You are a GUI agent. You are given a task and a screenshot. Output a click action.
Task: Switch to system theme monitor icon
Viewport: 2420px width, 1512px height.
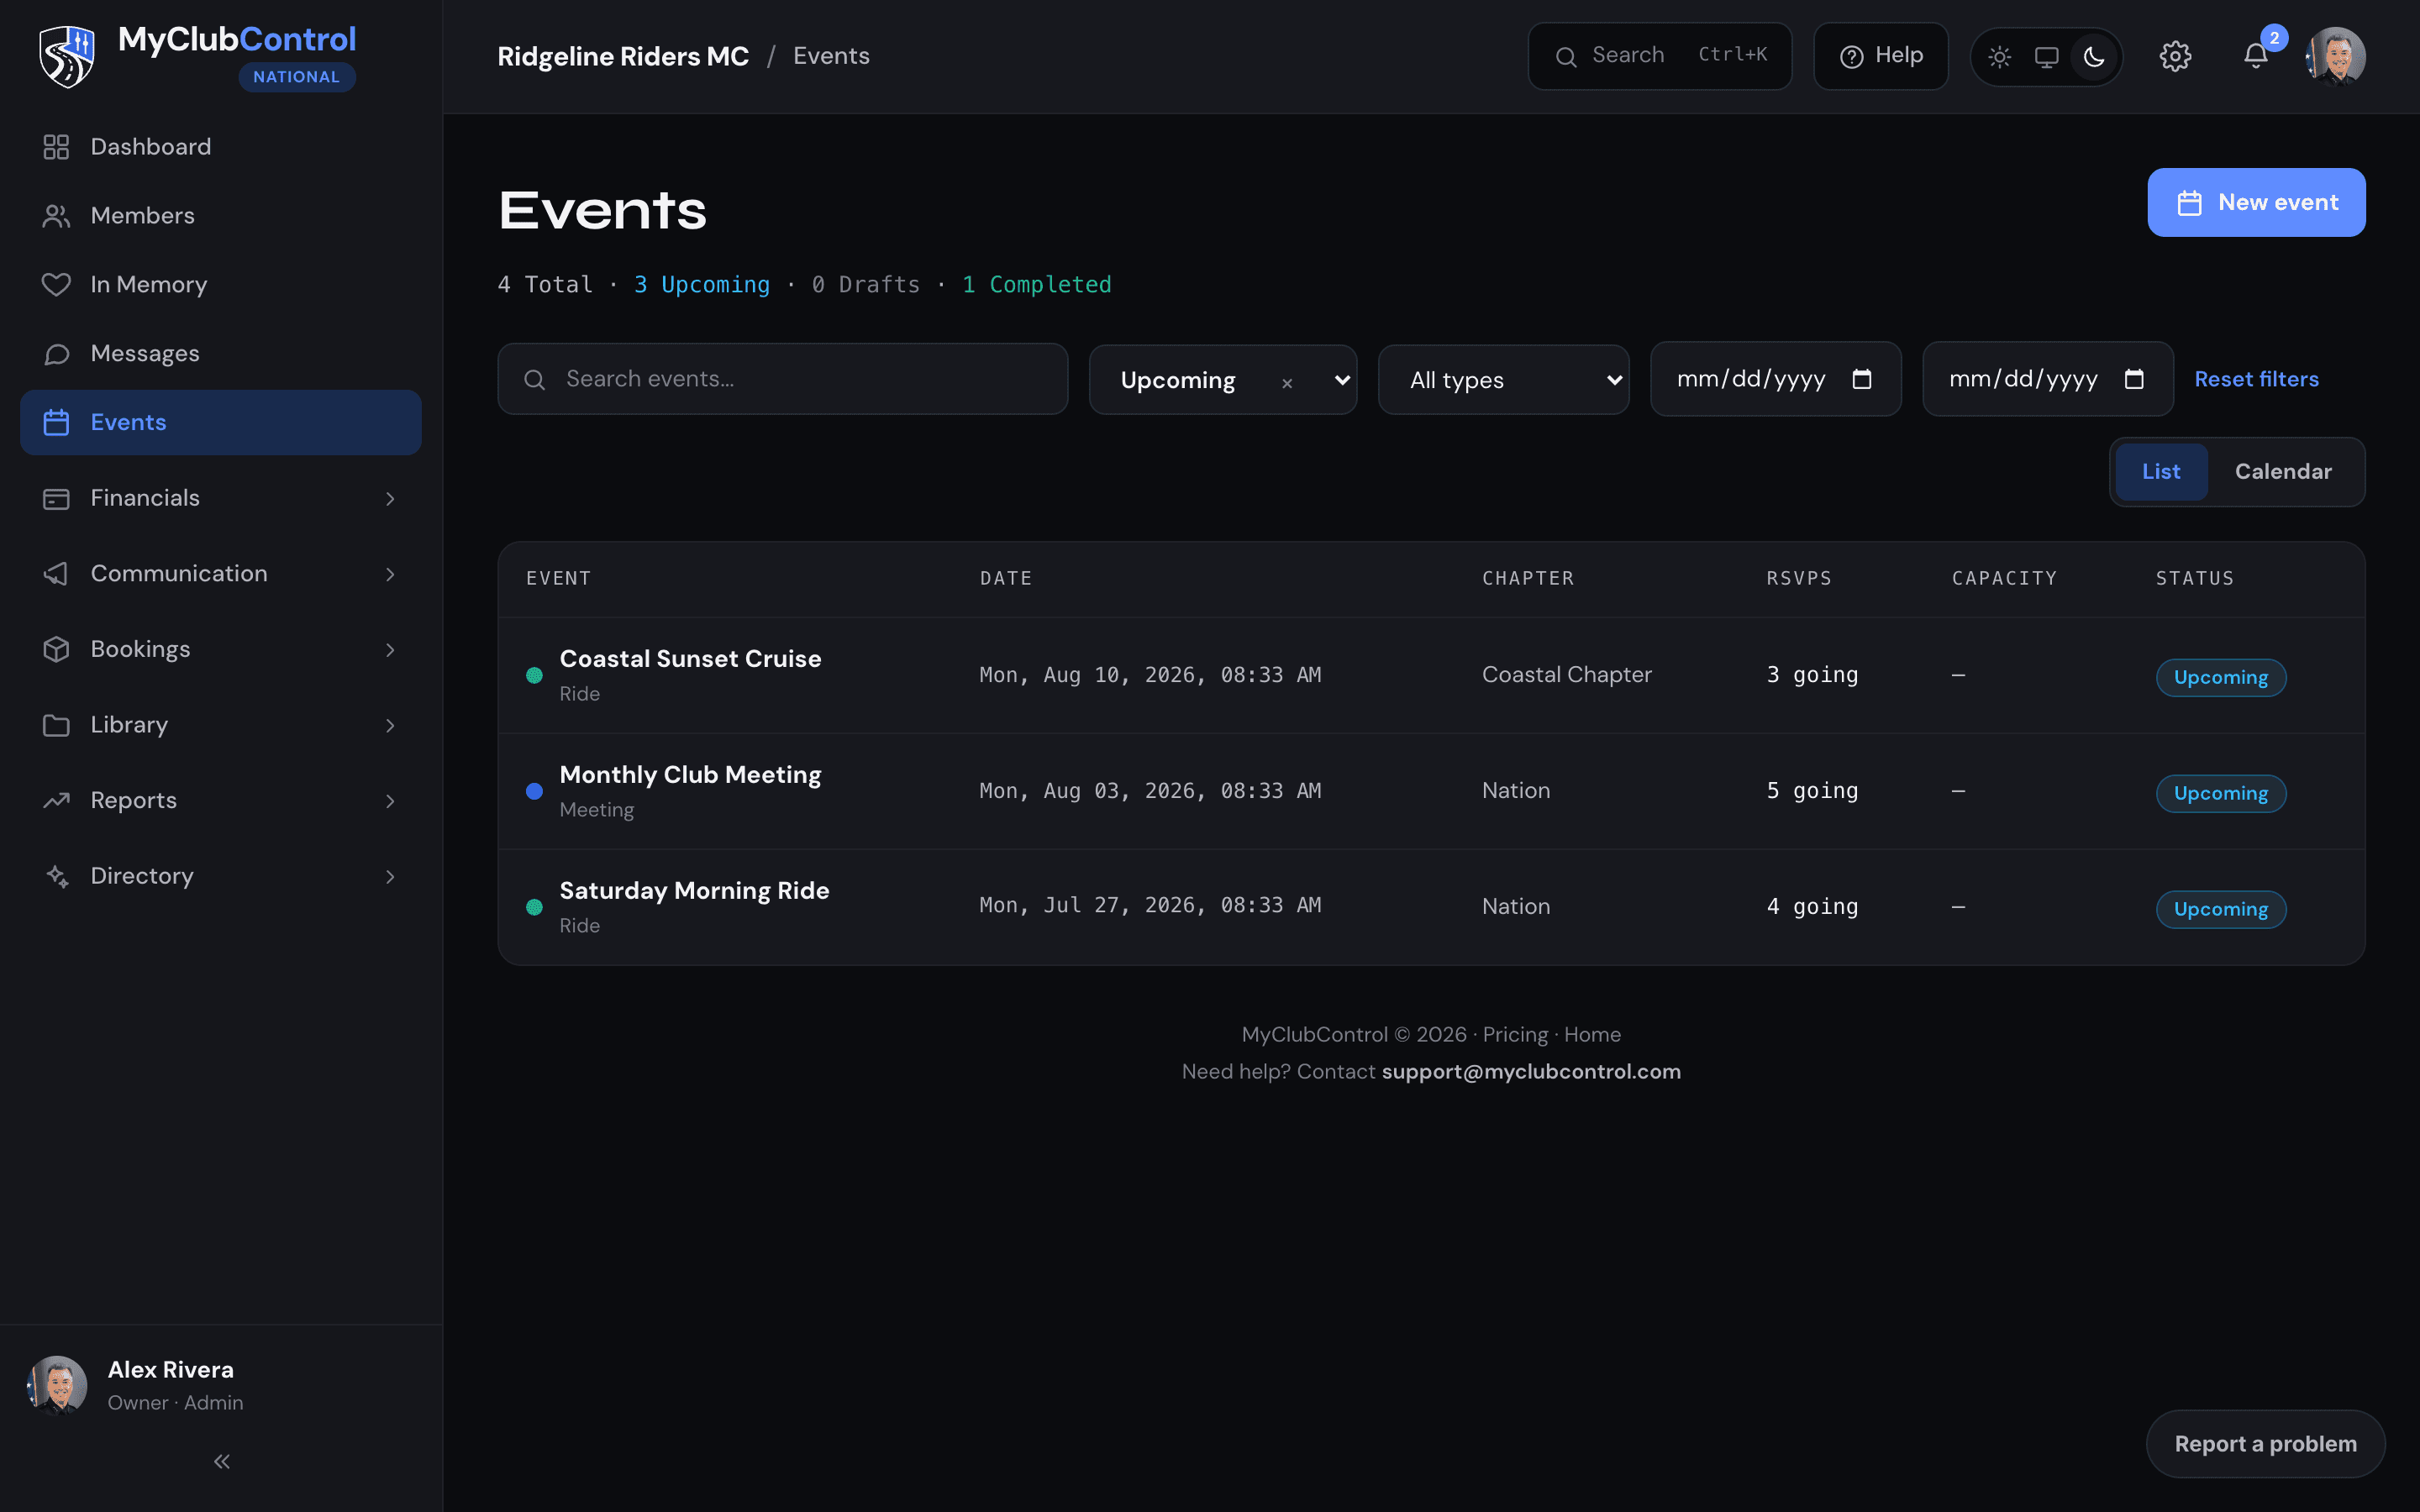pyautogui.click(x=2047, y=57)
